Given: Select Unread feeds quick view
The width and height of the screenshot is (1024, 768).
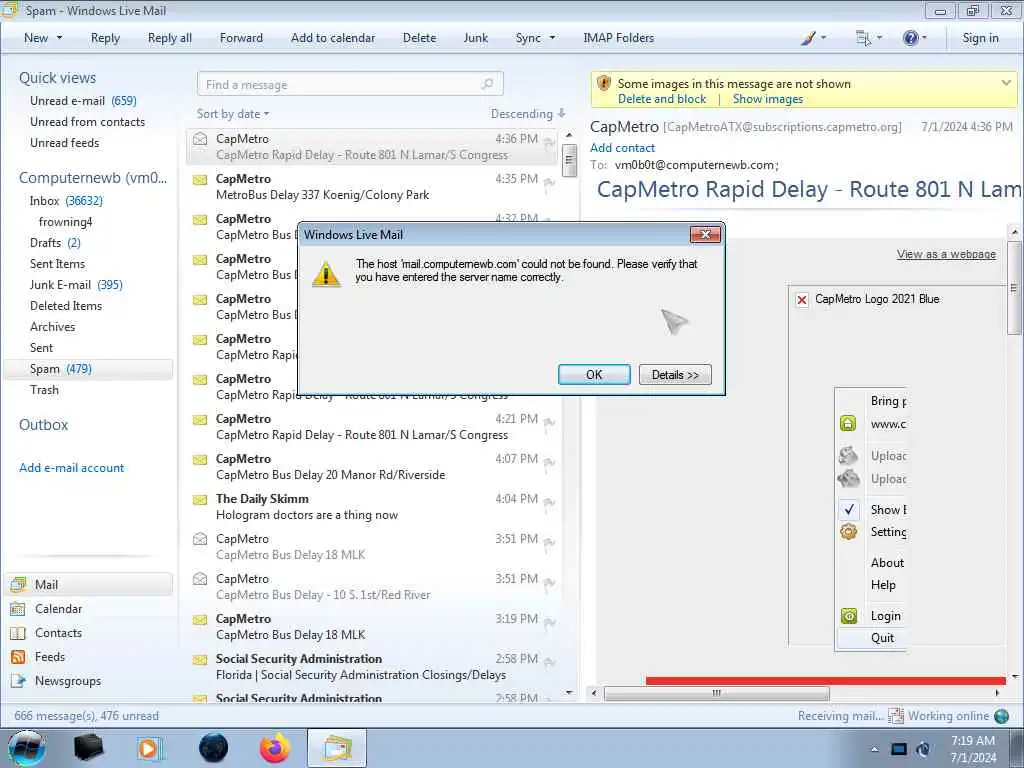Looking at the screenshot, I should click(65, 142).
